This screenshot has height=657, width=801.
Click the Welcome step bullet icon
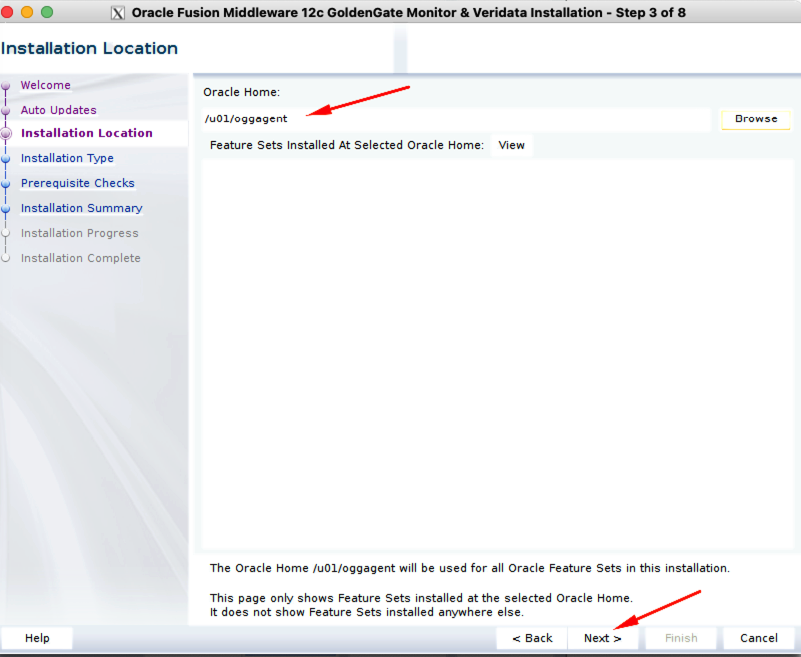[x=6, y=86]
